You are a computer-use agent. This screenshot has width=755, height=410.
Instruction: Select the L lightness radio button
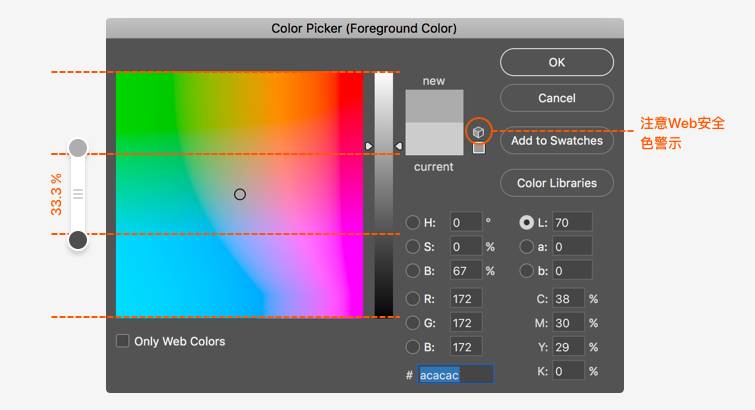526,222
